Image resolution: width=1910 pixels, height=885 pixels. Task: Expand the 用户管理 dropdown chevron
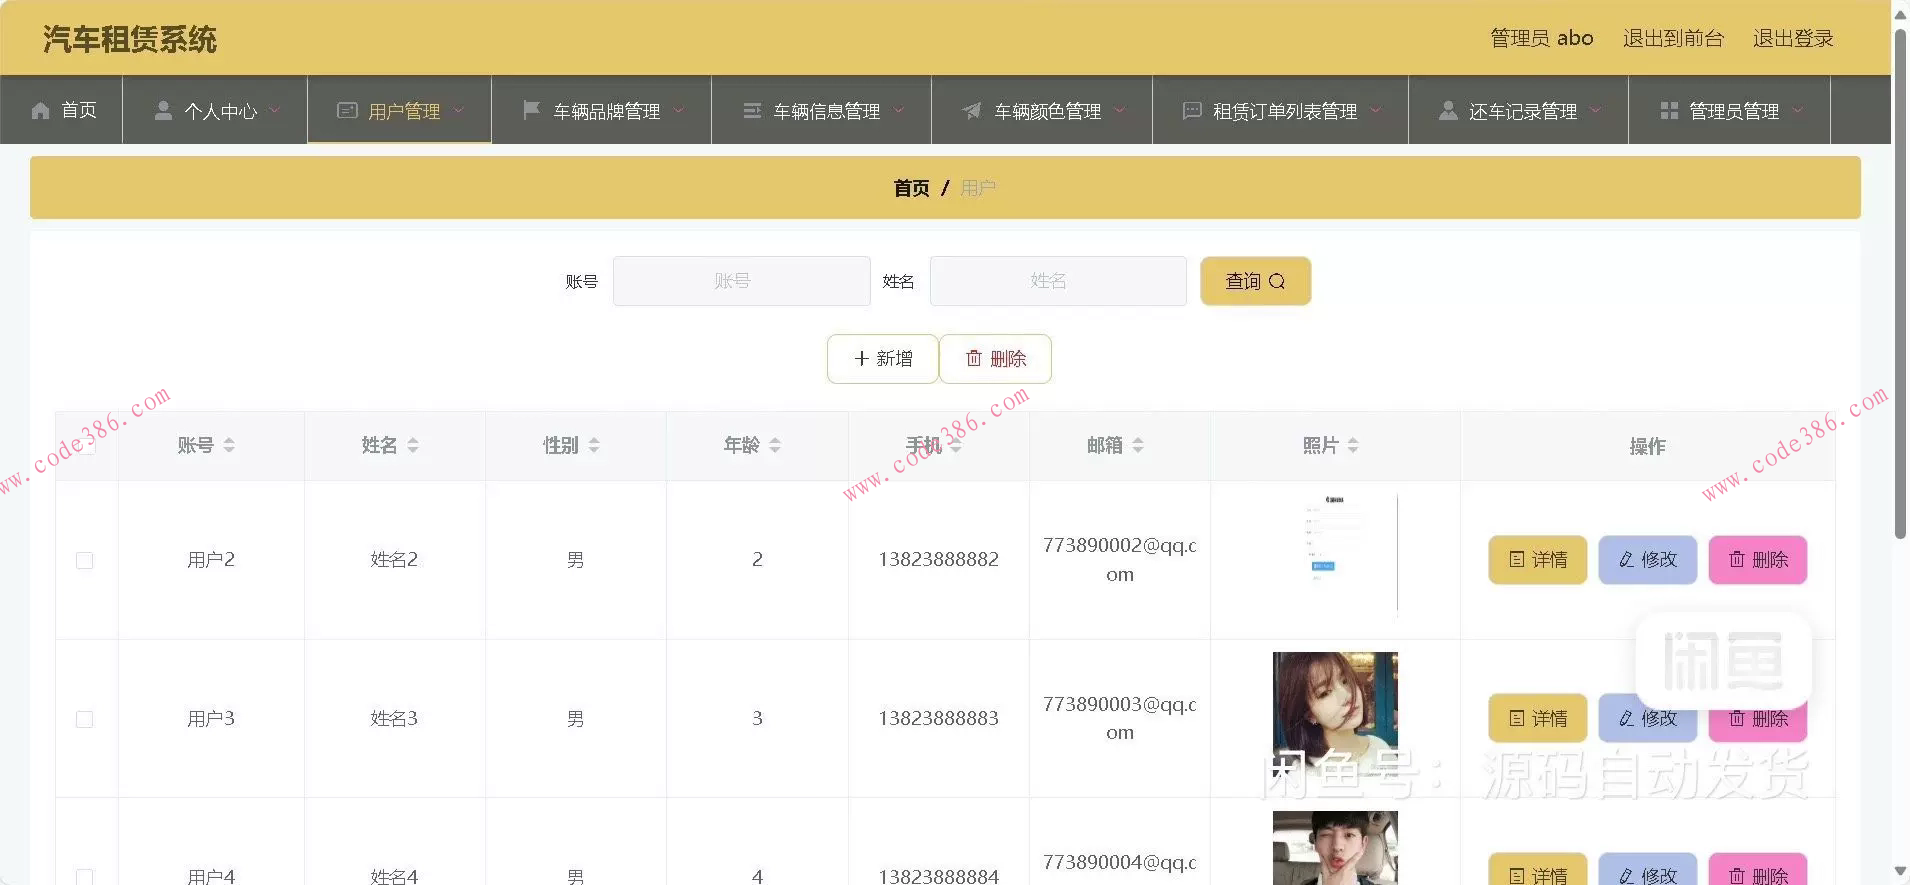458,111
